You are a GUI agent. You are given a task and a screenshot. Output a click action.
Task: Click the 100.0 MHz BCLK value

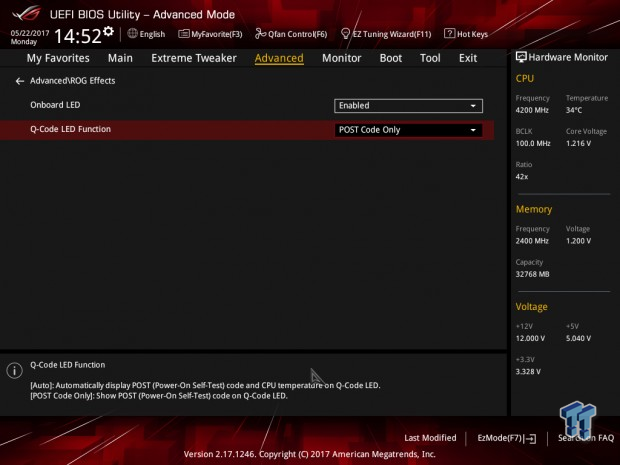533,143
